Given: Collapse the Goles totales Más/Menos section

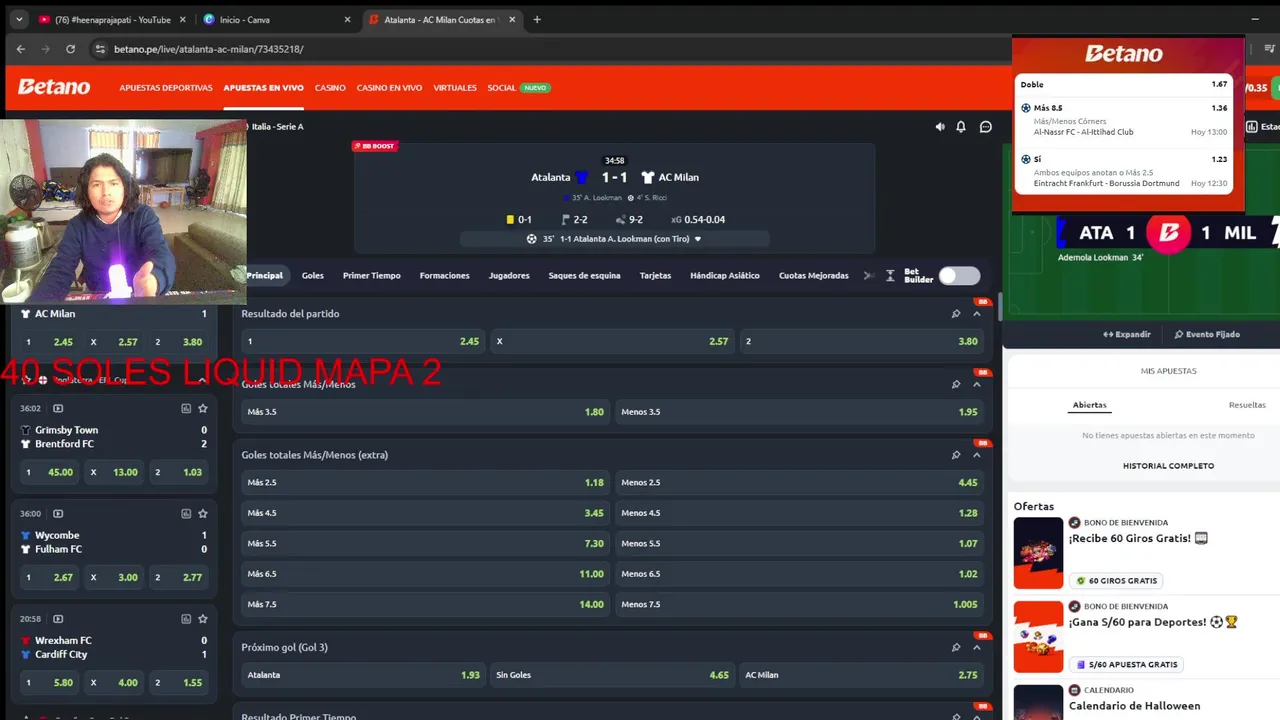Looking at the screenshot, I should (977, 384).
